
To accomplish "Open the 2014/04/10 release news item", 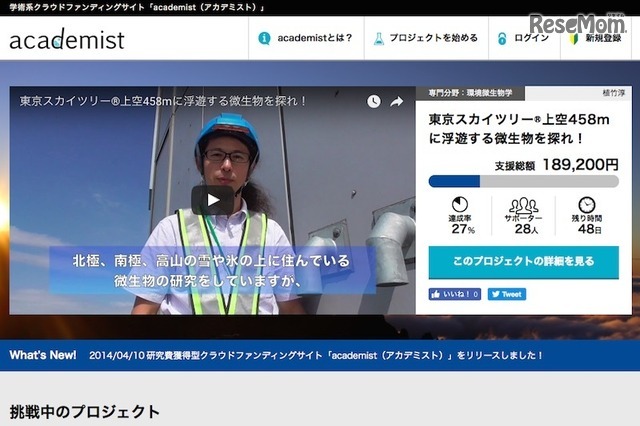I will click(316, 355).
